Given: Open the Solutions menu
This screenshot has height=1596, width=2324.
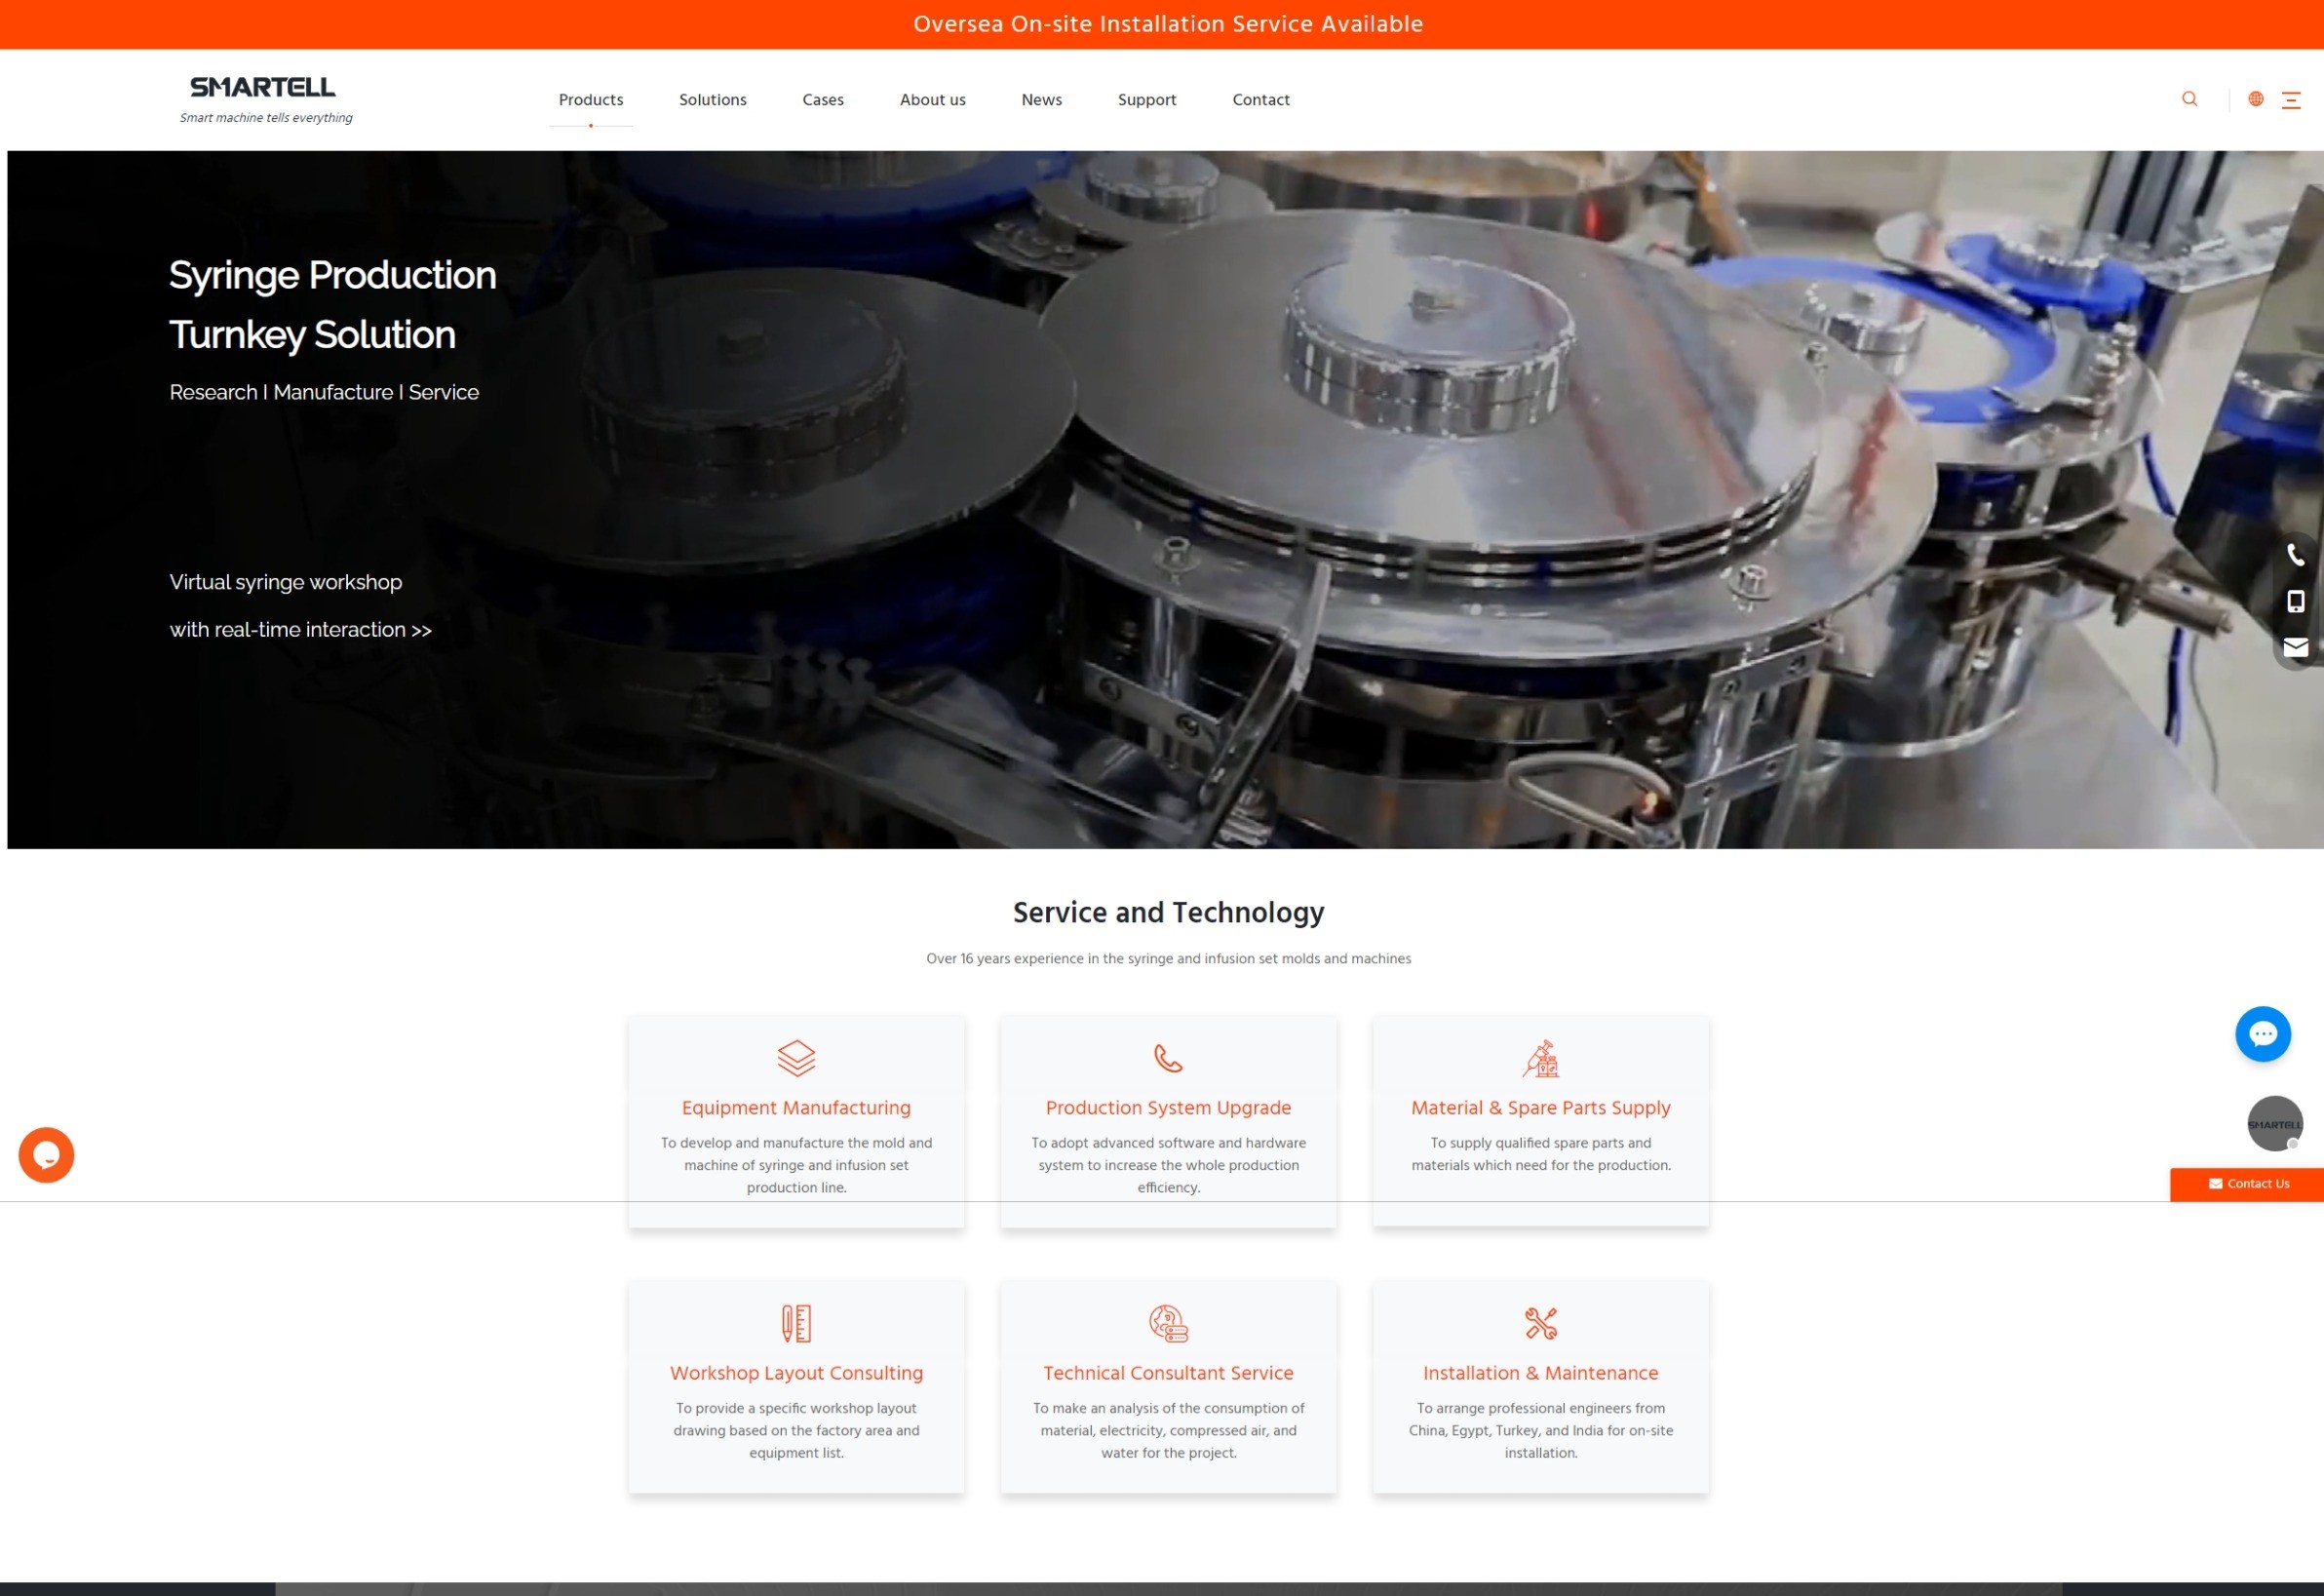Looking at the screenshot, I should (712, 100).
